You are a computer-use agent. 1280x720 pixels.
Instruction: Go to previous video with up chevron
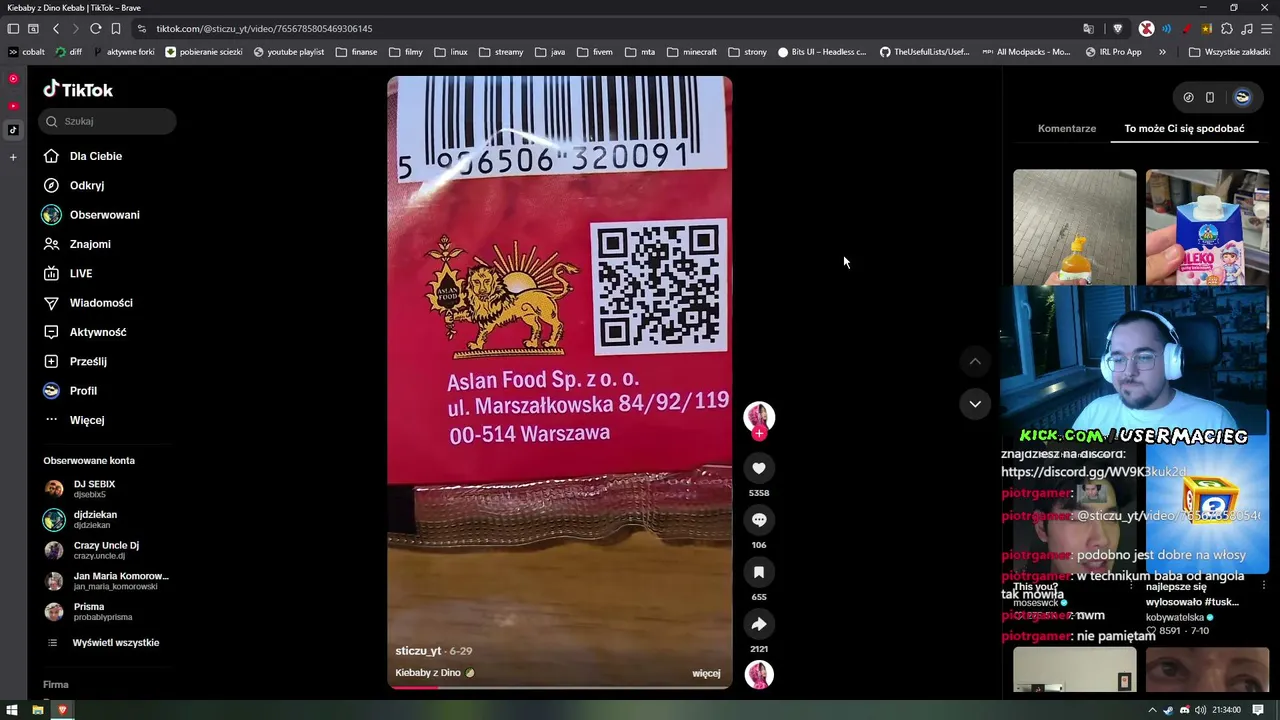(x=975, y=361)
